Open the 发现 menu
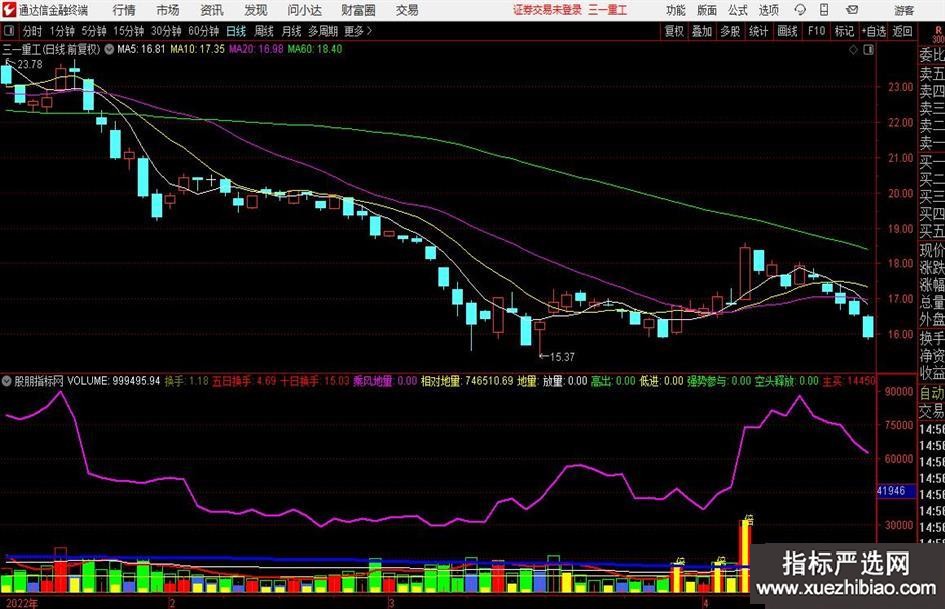Image resolution: width=945 pixels, height=609 pixels. (256, 10)
